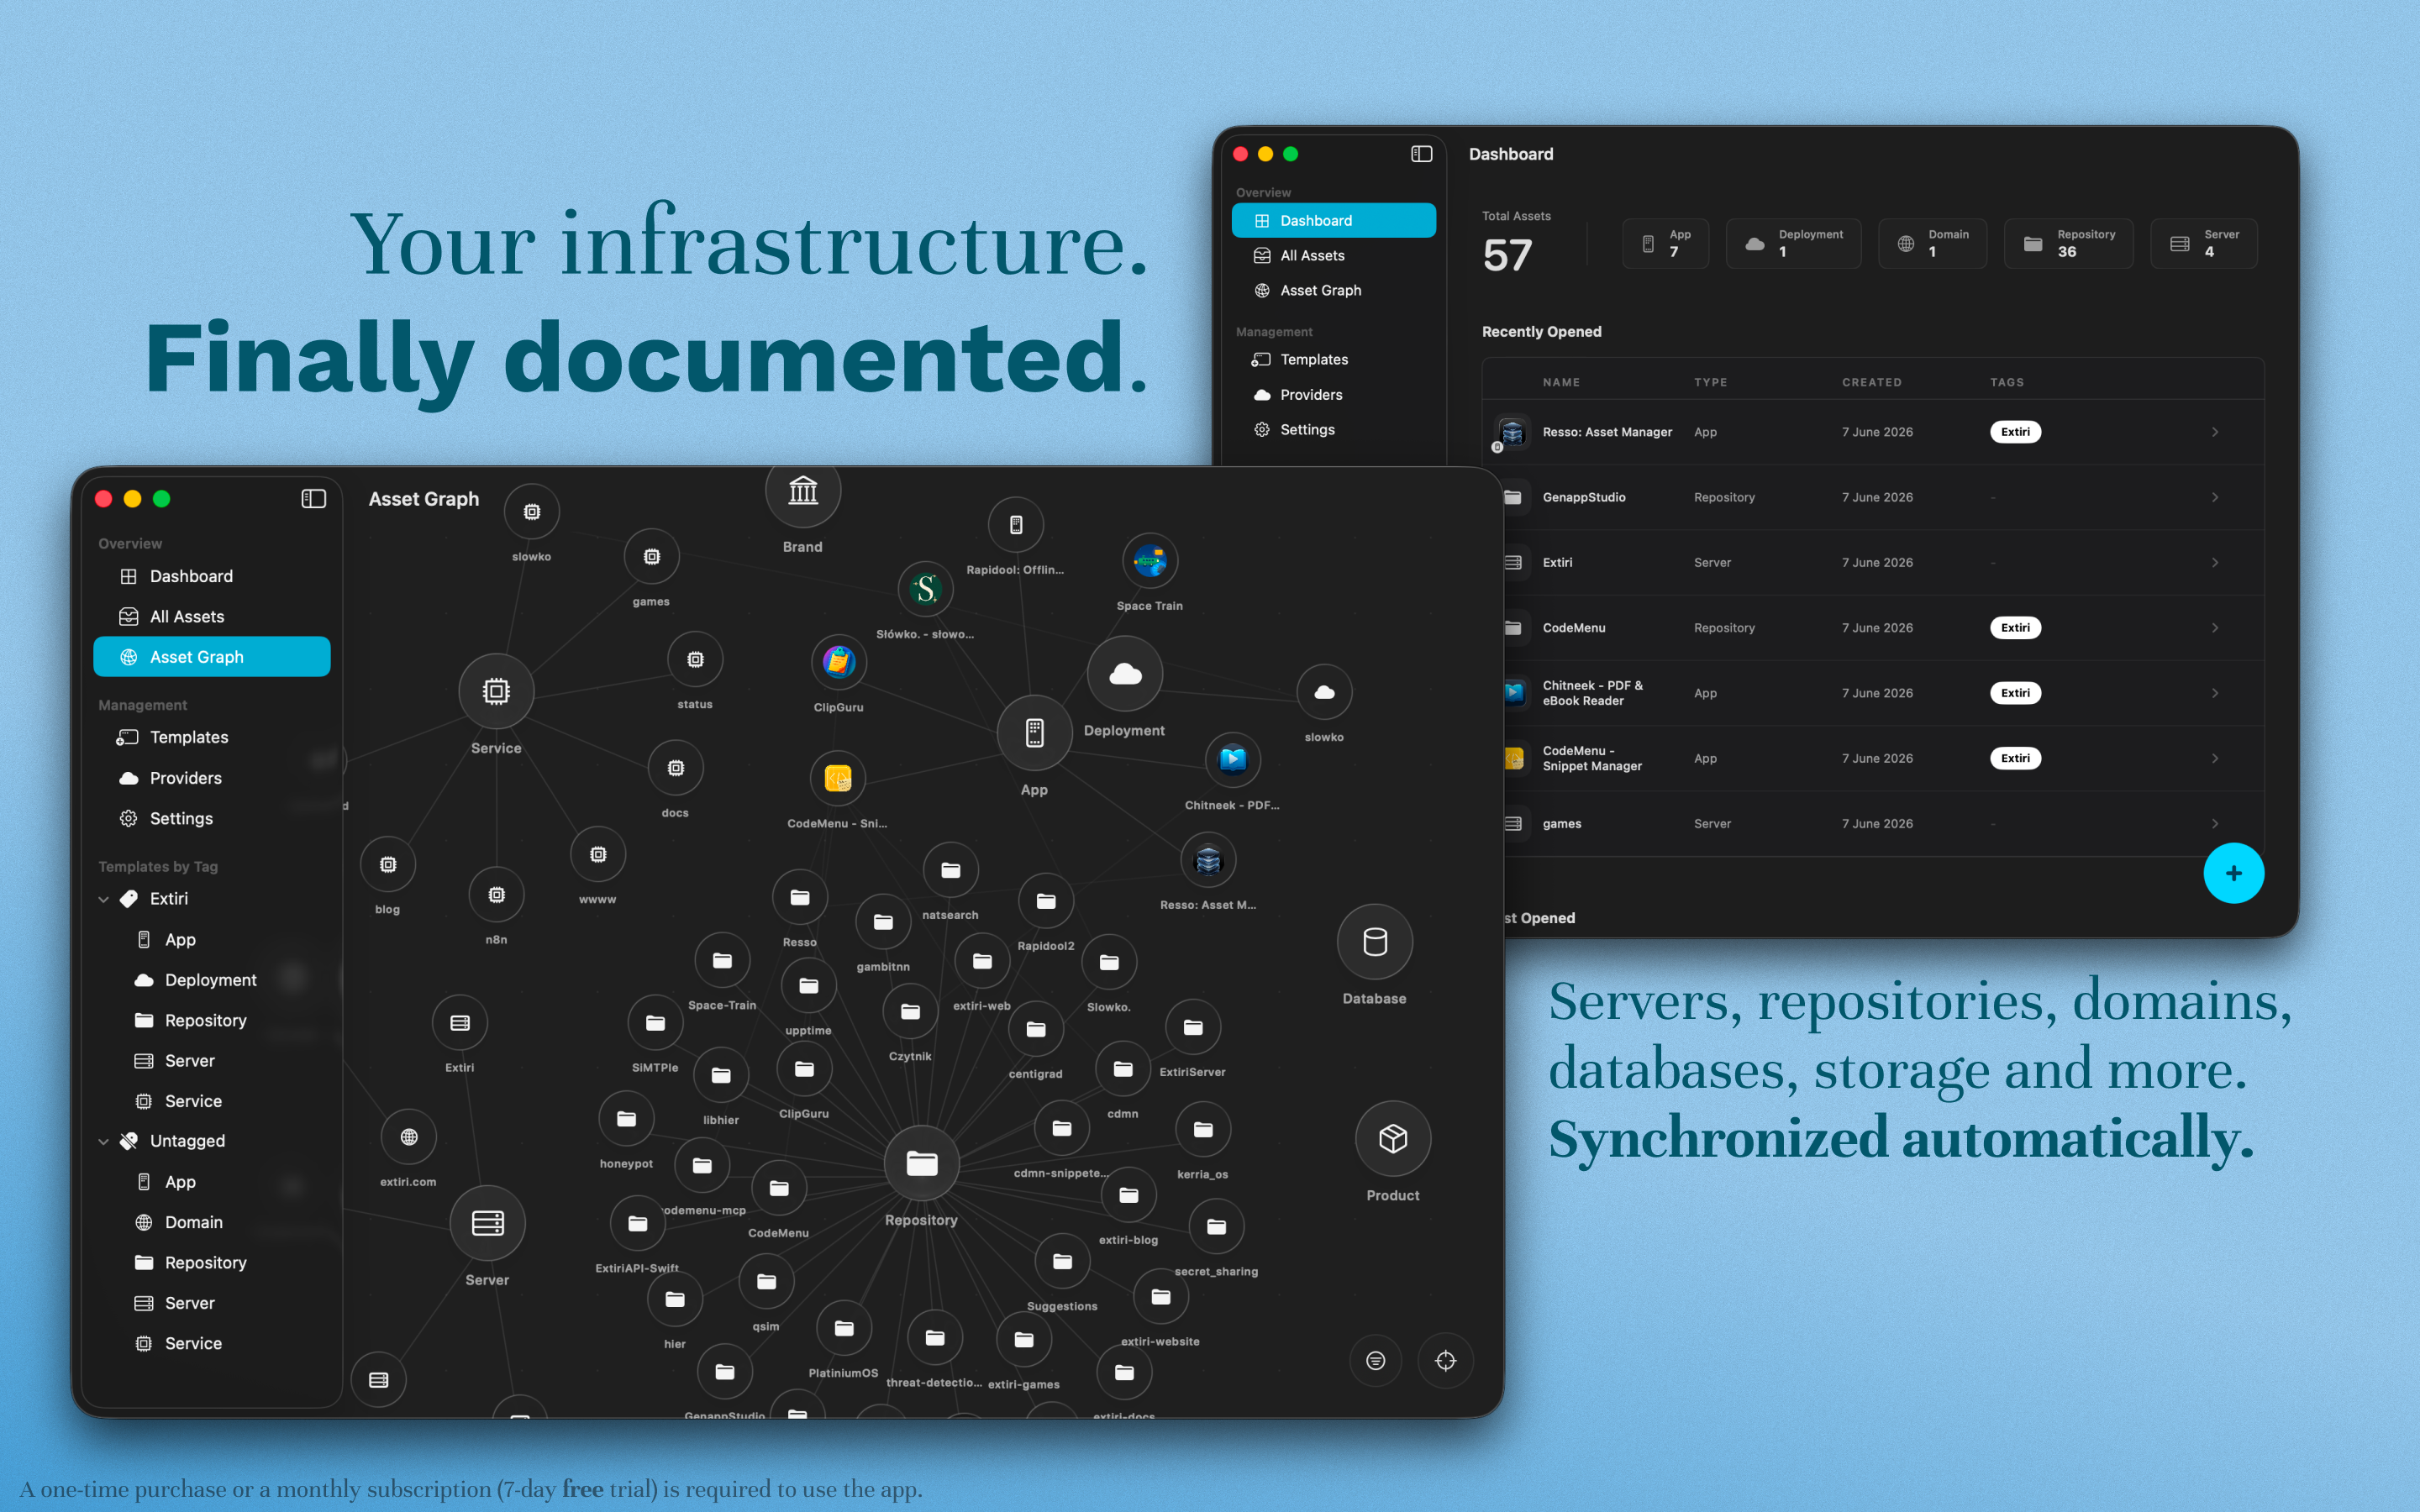This screenshot has height=1512, width=2420.
Task: Click the recenter graph crosshair button
Action: pos(1446,1361)
